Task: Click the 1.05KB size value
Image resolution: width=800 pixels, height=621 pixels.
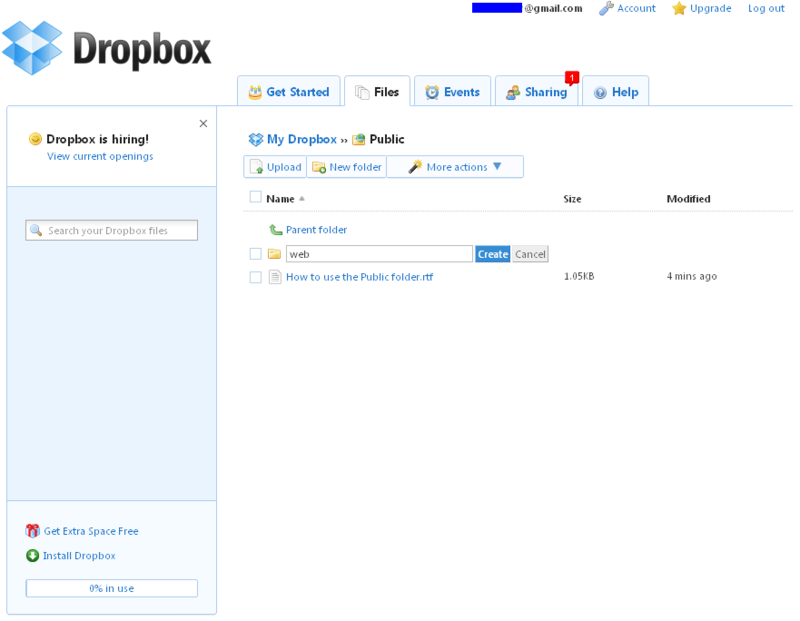Action: [579, 276]
